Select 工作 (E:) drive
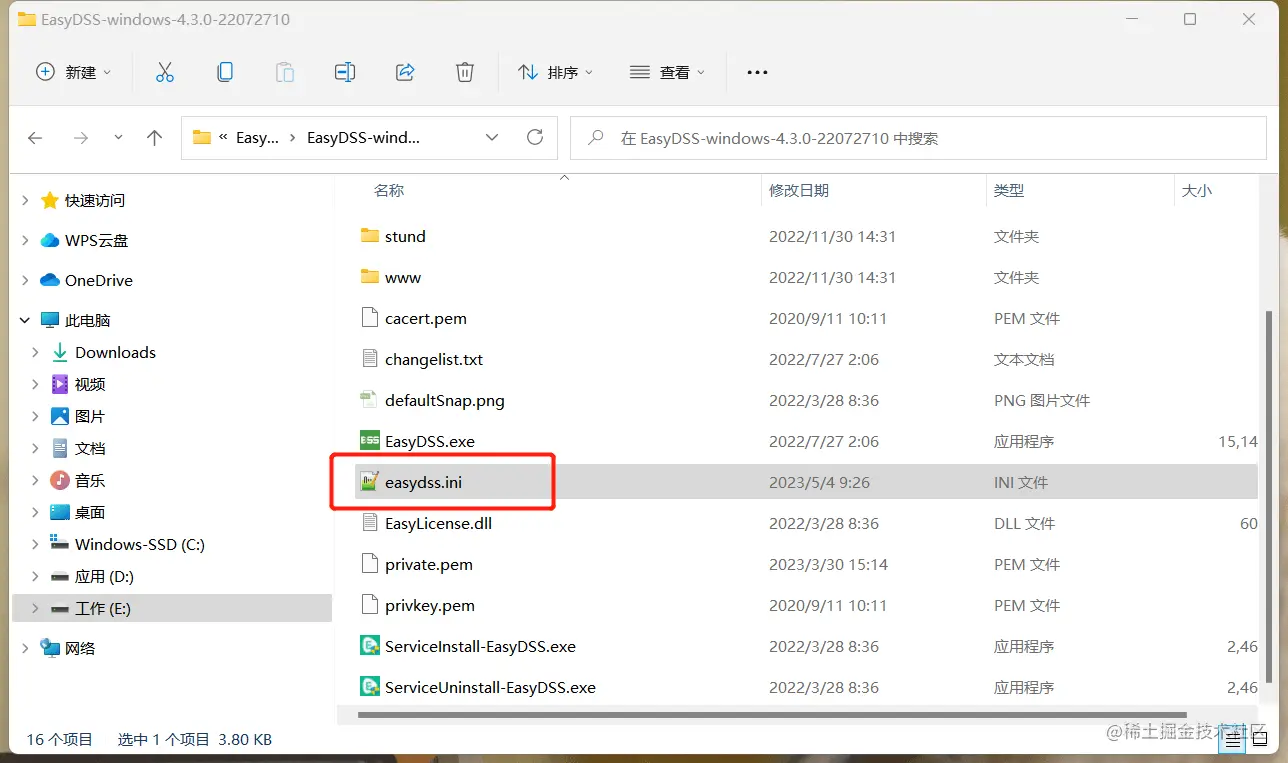 click(x=102, y=608)
